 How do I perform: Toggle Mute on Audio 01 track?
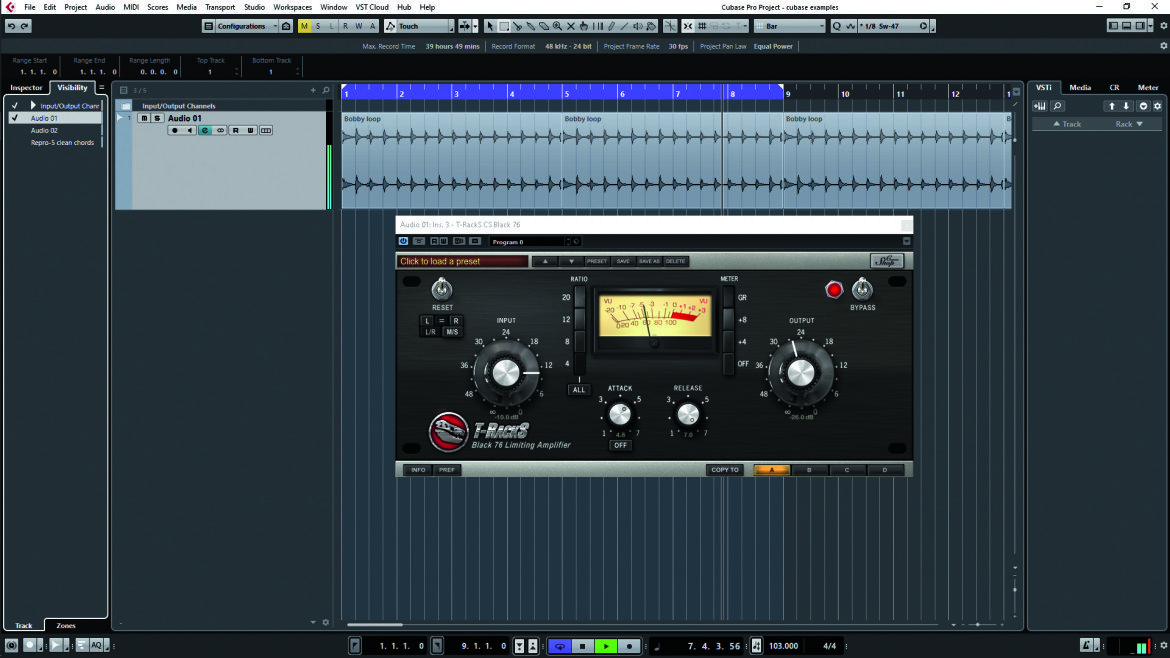[144, 118]
